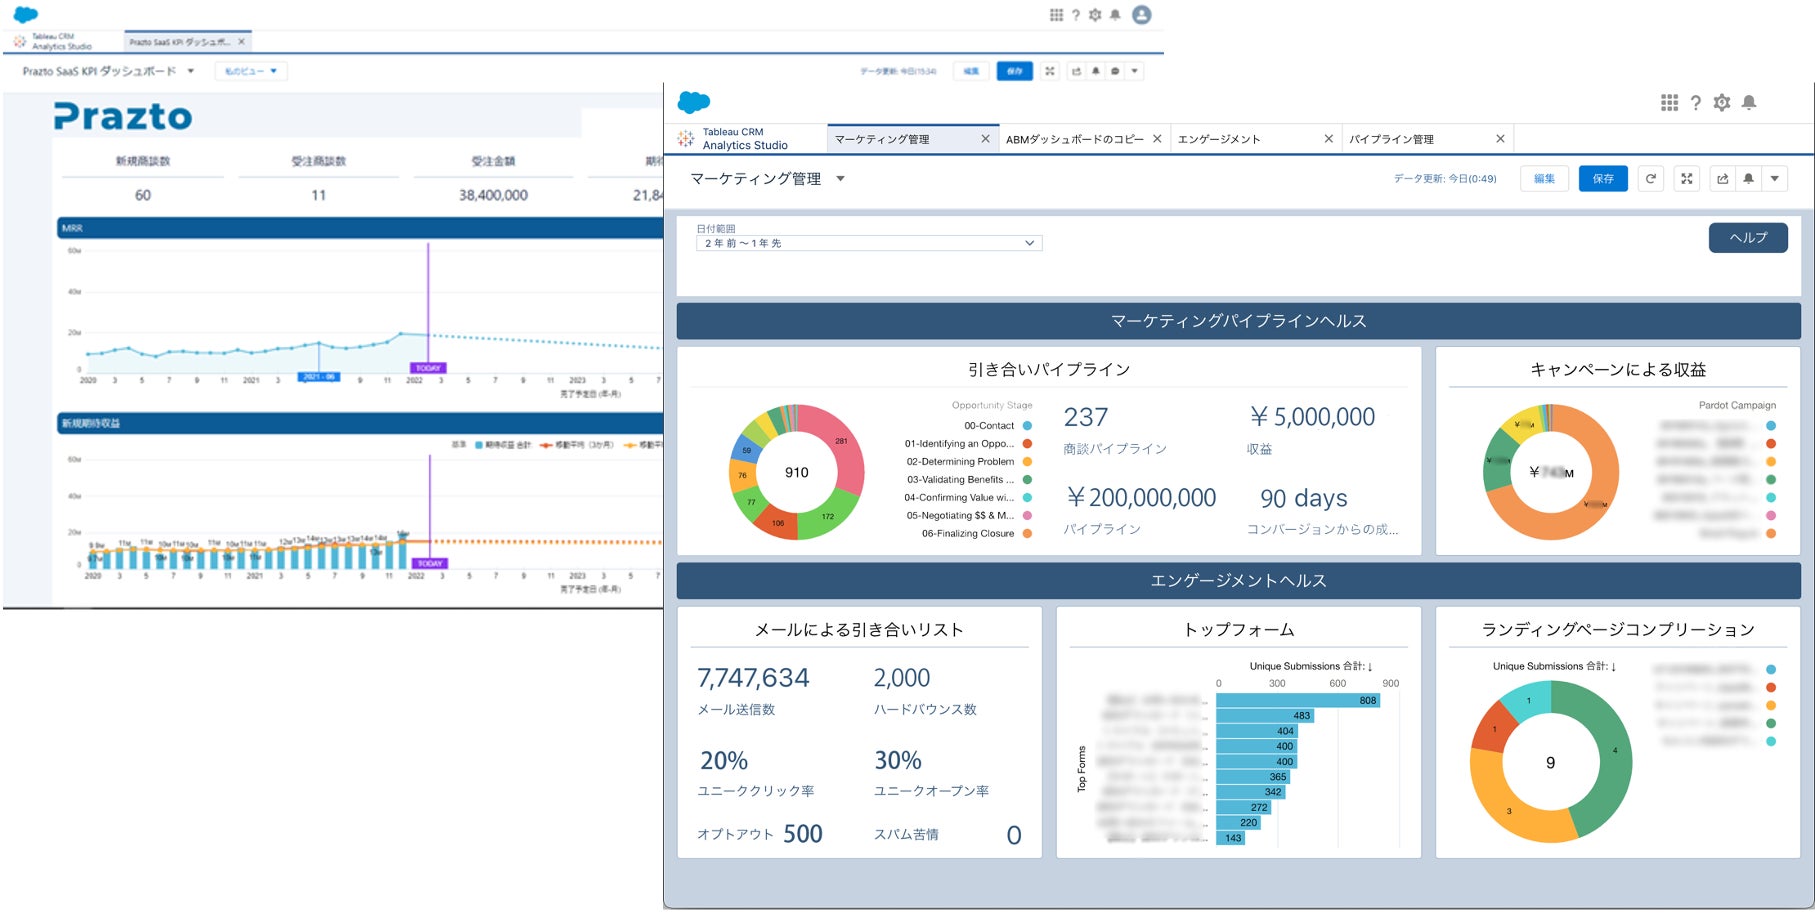Open the app launcher grid in Marketing dashboard
This screenshot has height=916, width=1815.
click(x=1669, y=103)
